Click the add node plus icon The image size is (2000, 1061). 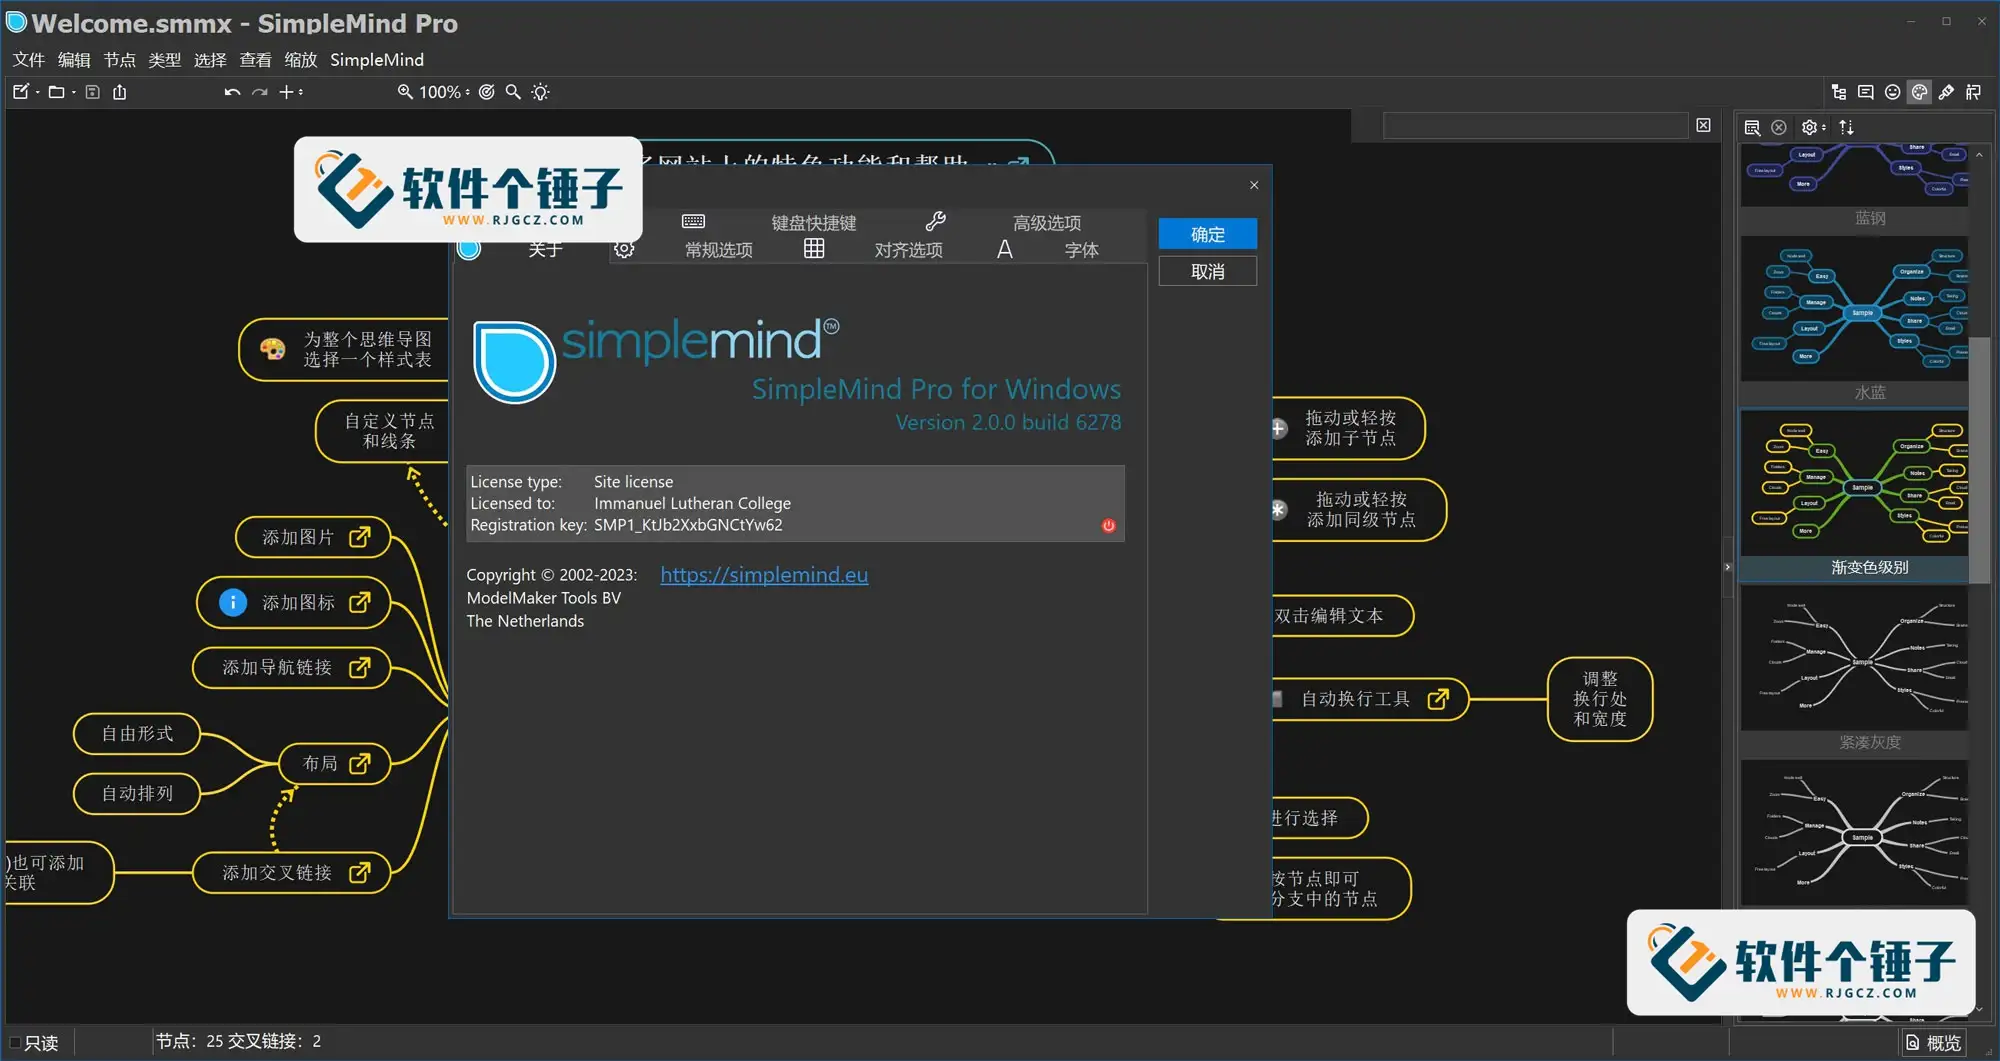[x=286, y=92]
